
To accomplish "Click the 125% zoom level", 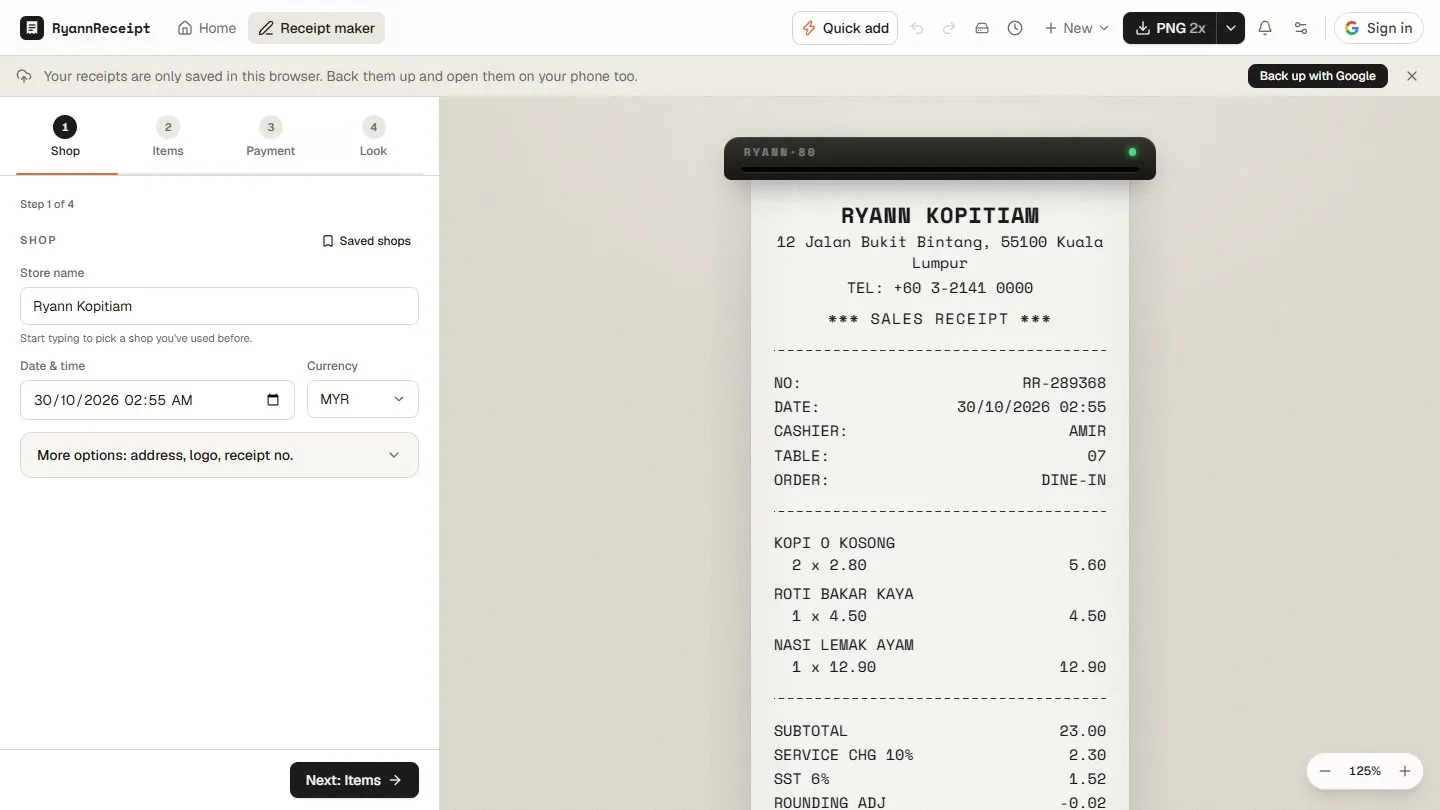I will pos(1365,771).
